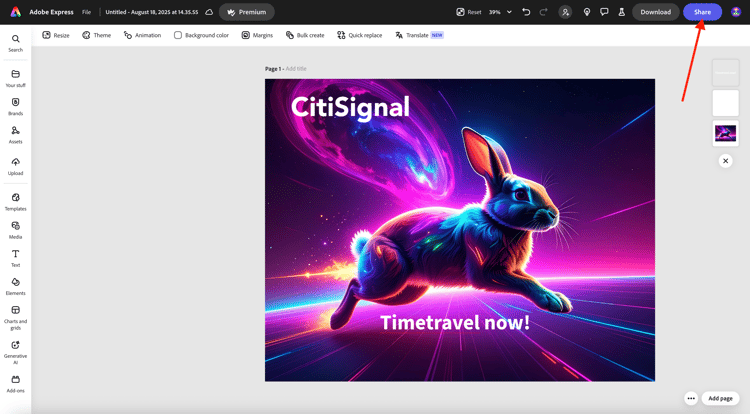Click the Upload icon in sidebar
Viewport: 750px width, 414px height.
(15, 162)
